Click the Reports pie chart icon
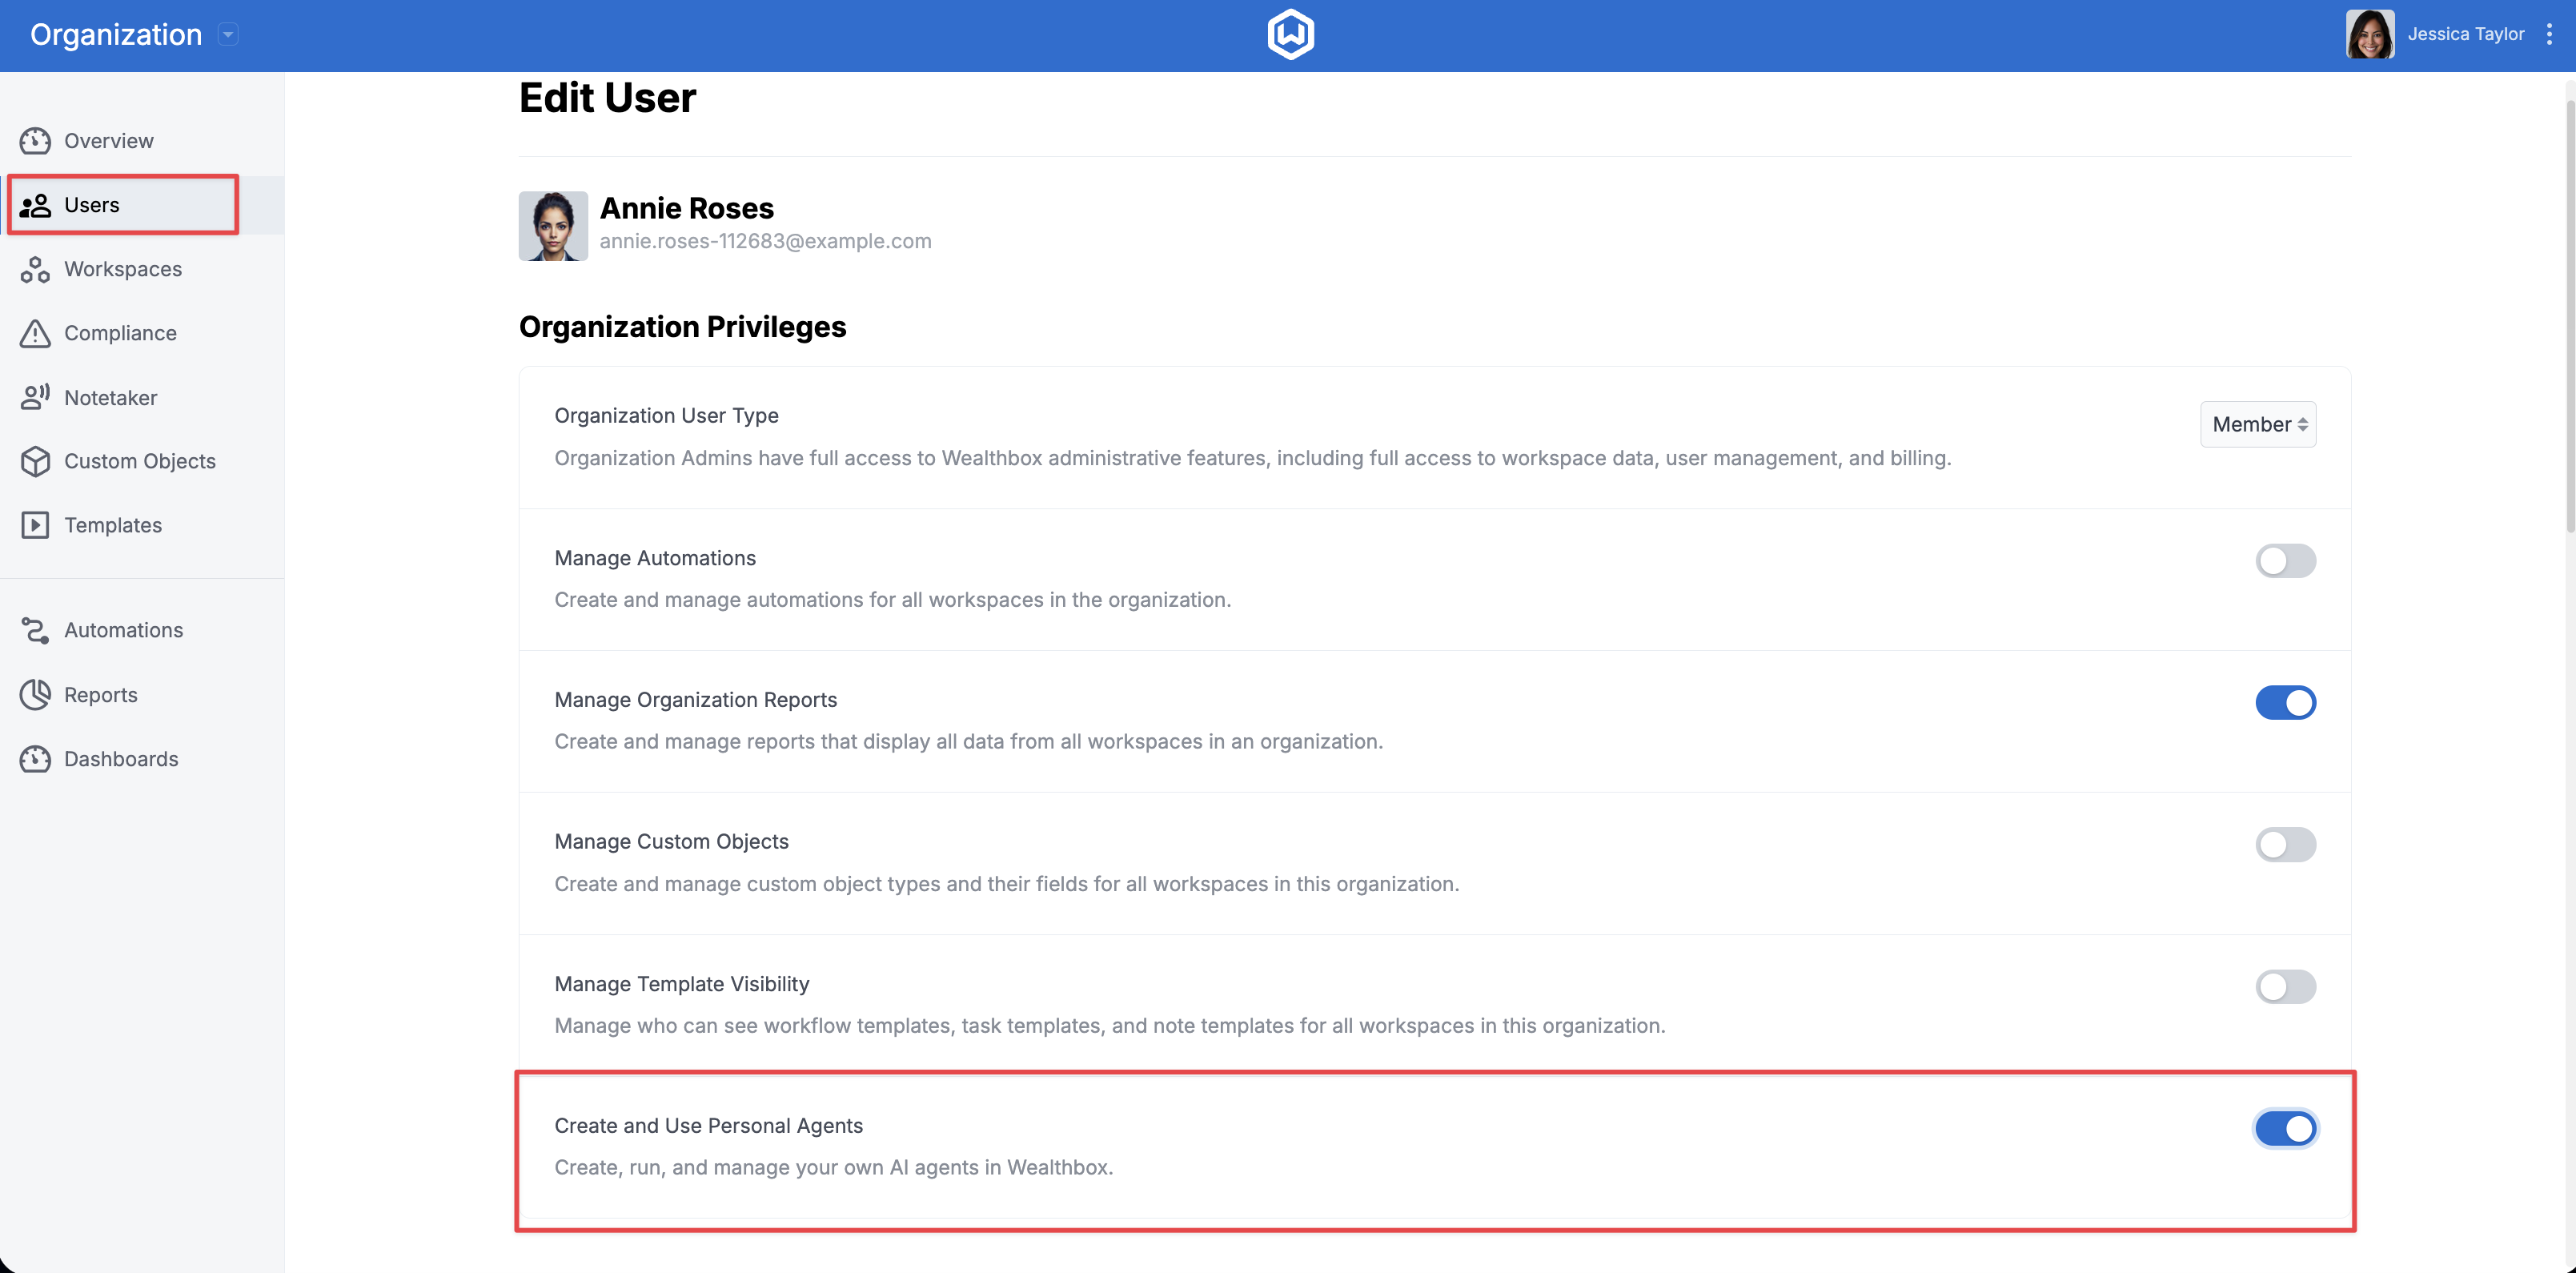The width and height of the screenshot is (2576, 1273). pos(35,695)
